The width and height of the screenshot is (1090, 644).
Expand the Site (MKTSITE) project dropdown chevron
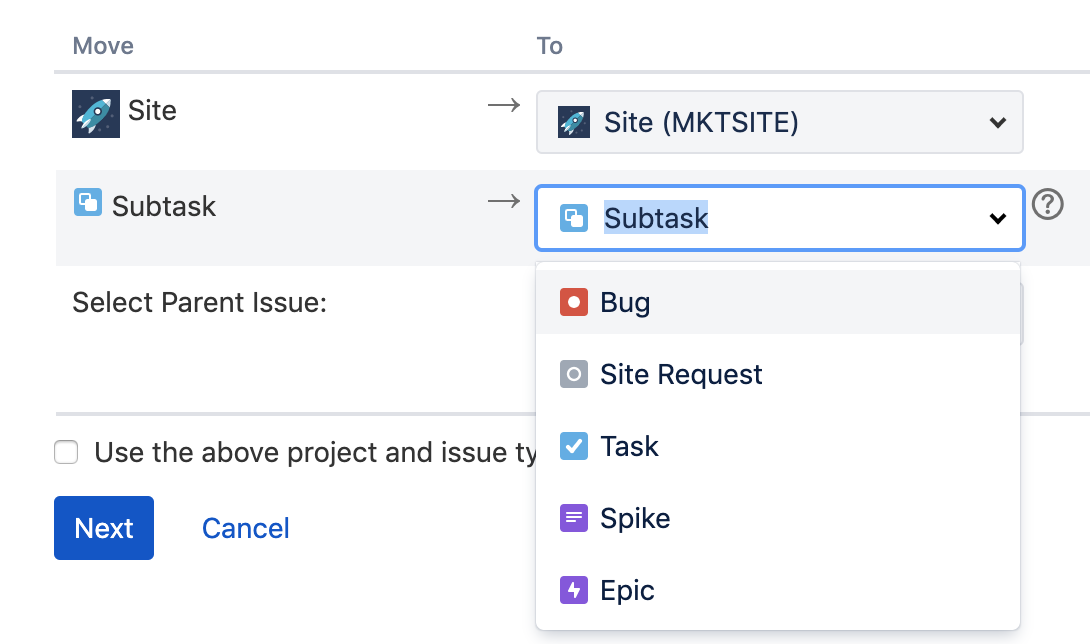(997, 123)
